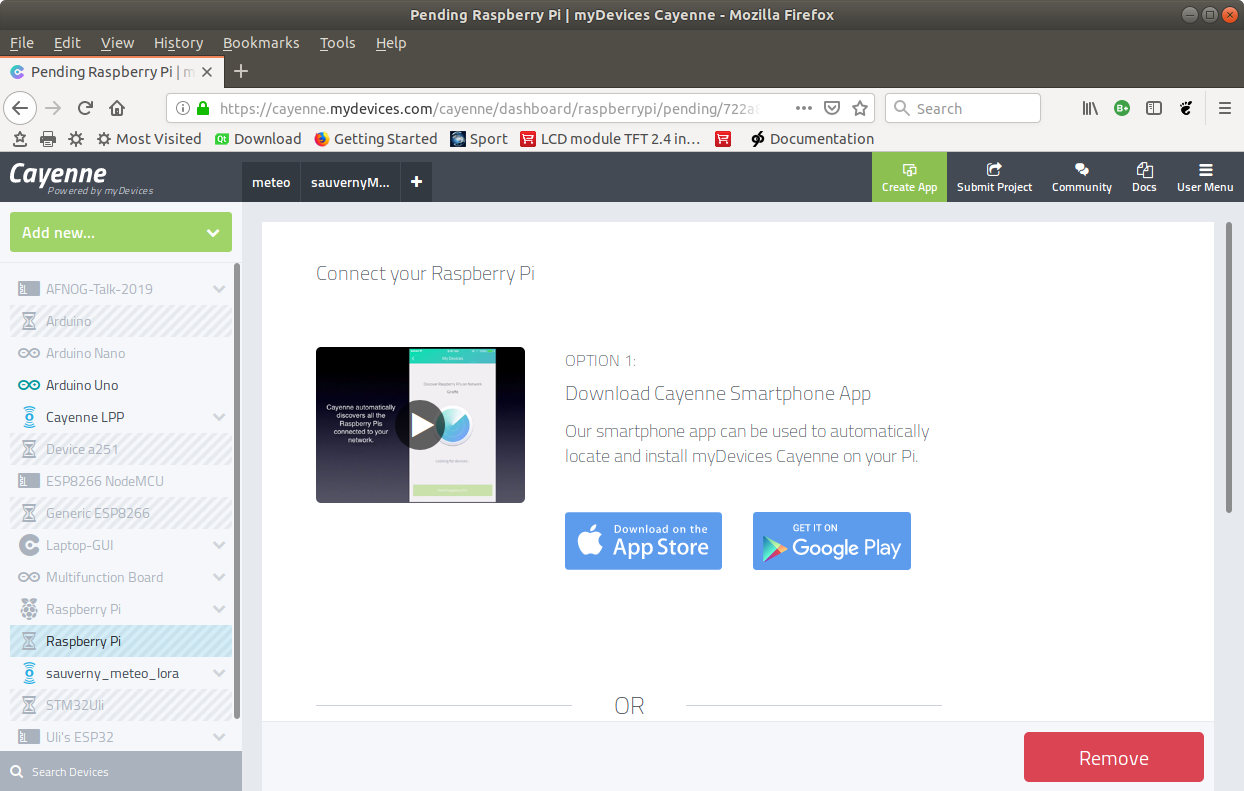
Task: Click the green padlock site security icon
Action: click(x=204, y=108)
